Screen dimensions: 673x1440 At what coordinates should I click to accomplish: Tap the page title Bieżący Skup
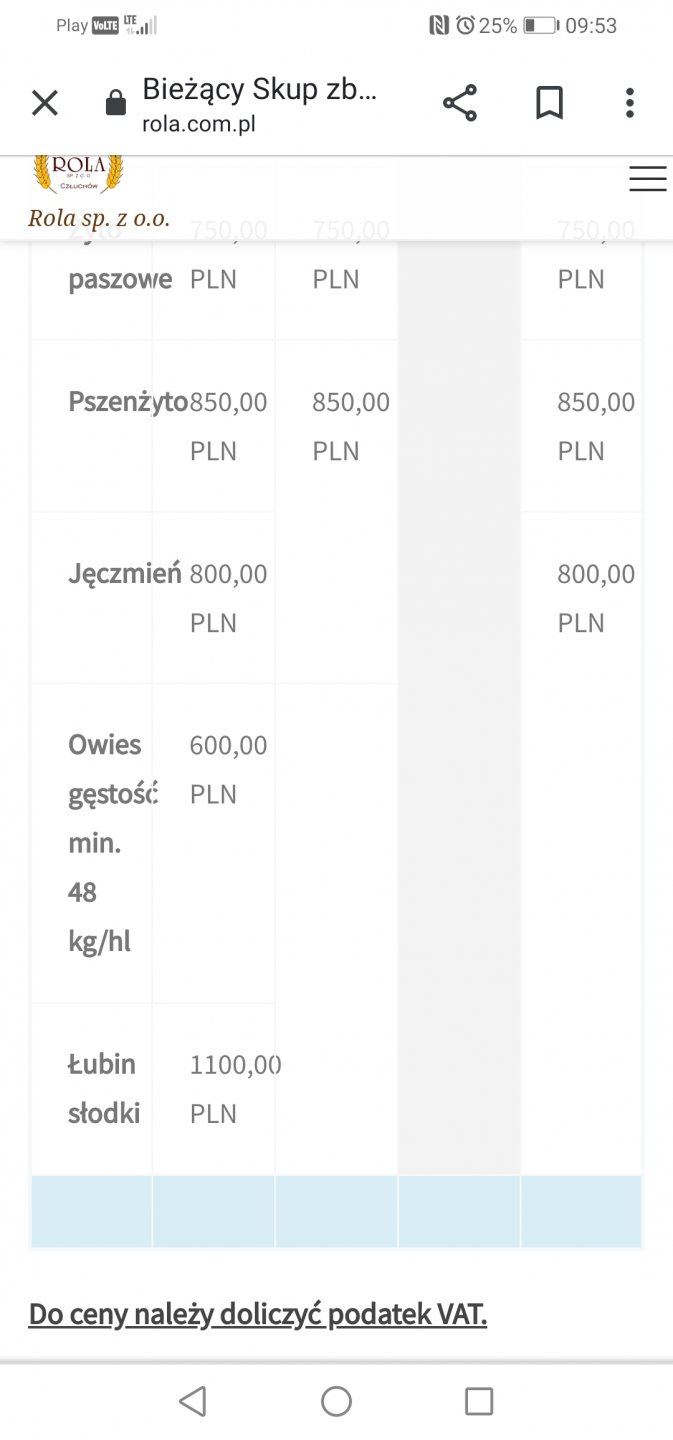point(260,89)
